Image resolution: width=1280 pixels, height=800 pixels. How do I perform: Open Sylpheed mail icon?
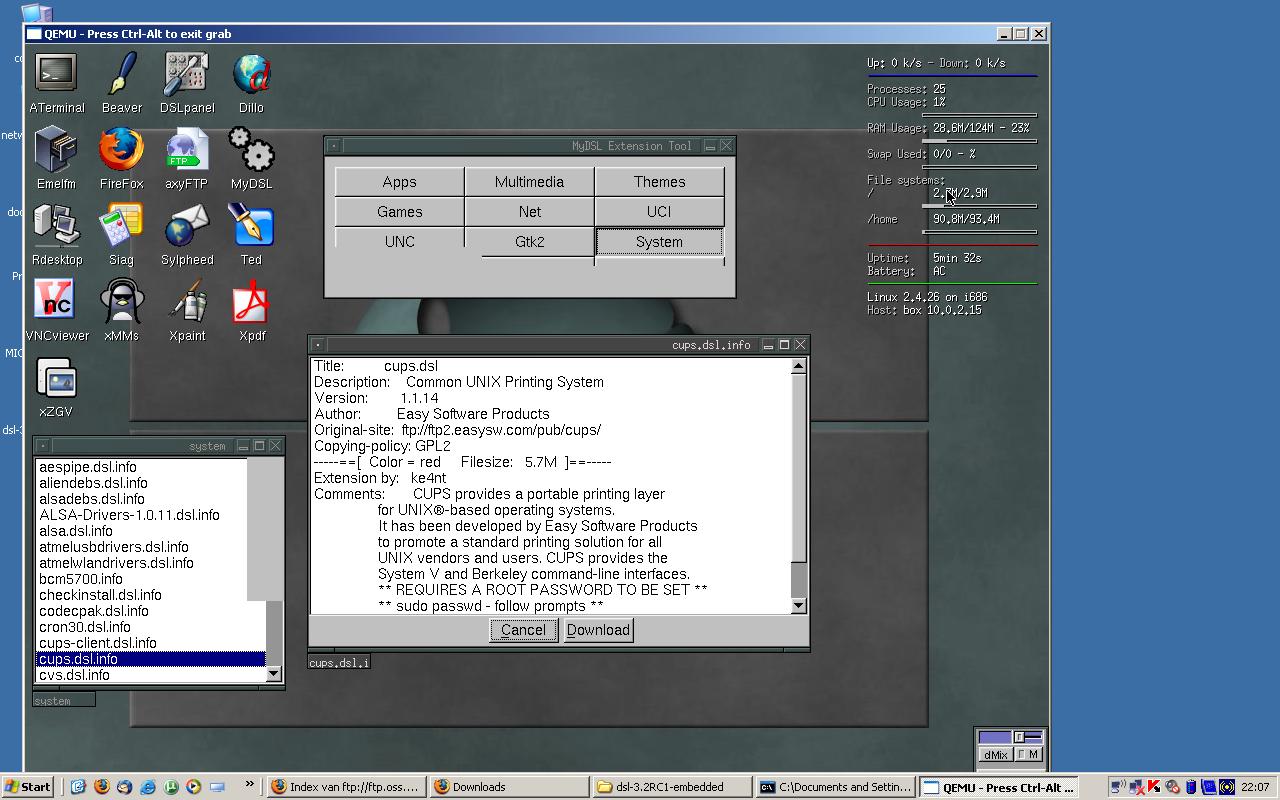click(187, 226)
